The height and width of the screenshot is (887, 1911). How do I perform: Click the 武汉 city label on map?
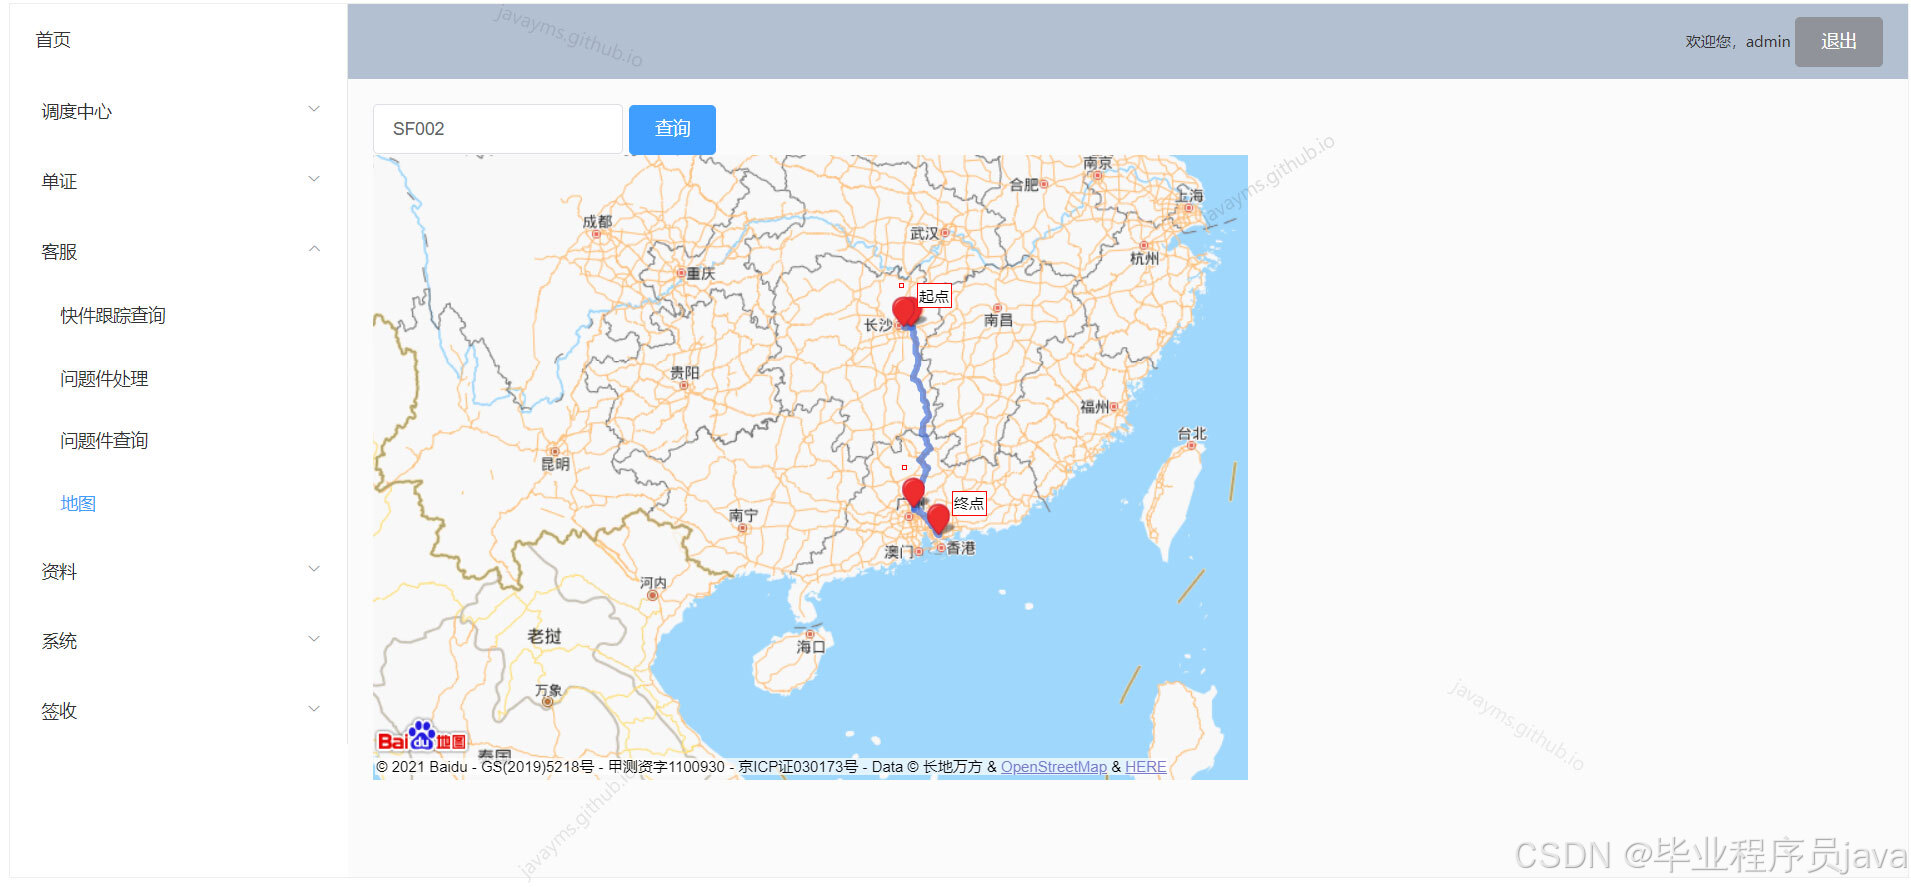coord(925,233)
